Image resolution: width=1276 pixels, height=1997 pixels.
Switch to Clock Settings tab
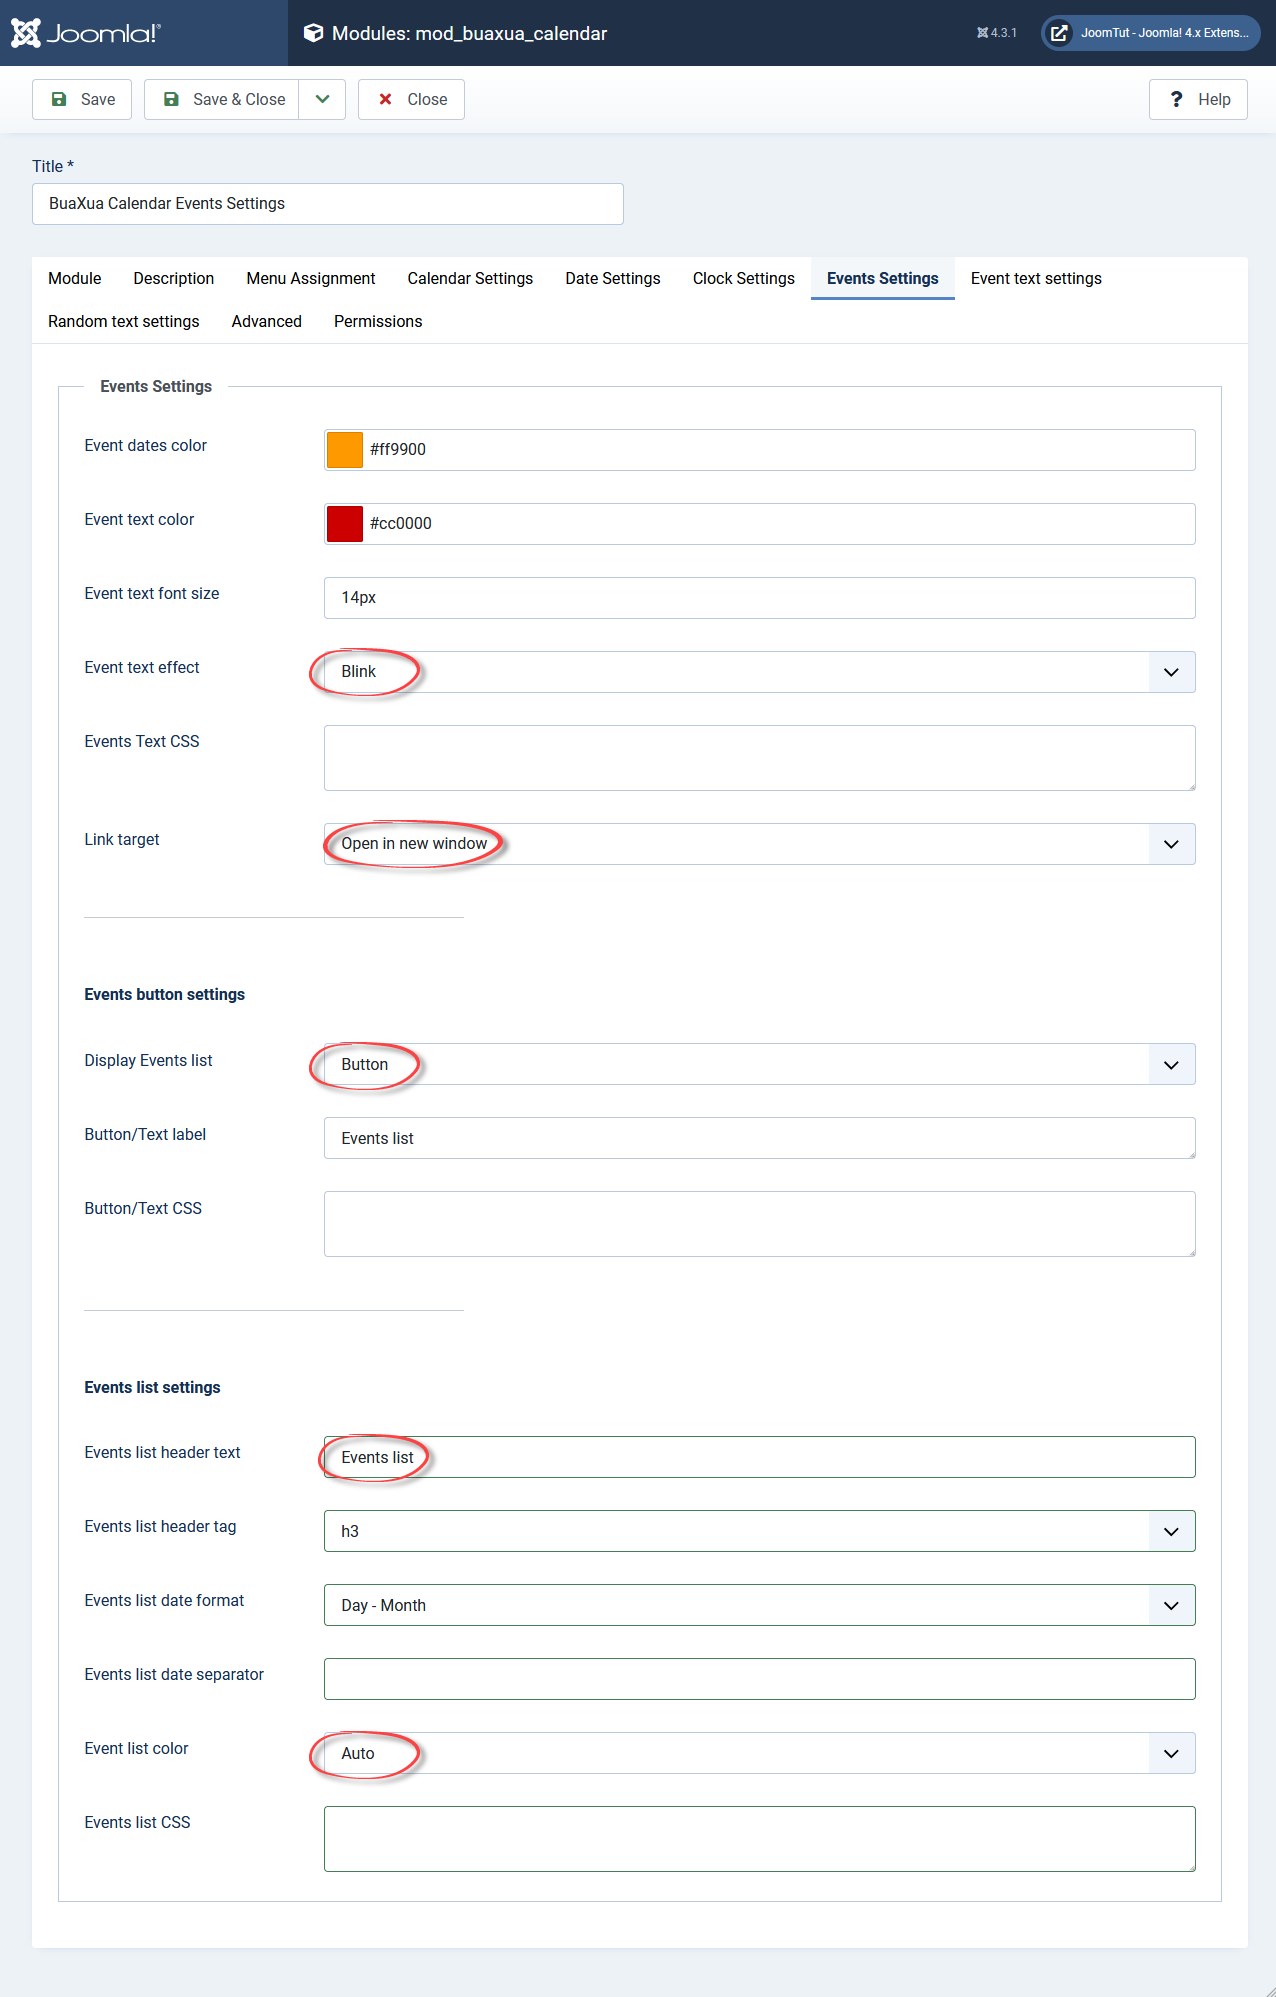(x=744, y=278)
